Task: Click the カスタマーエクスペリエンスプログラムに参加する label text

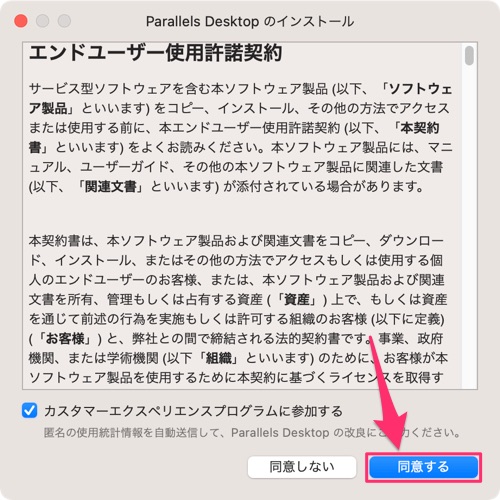Action: click(193, 411)
